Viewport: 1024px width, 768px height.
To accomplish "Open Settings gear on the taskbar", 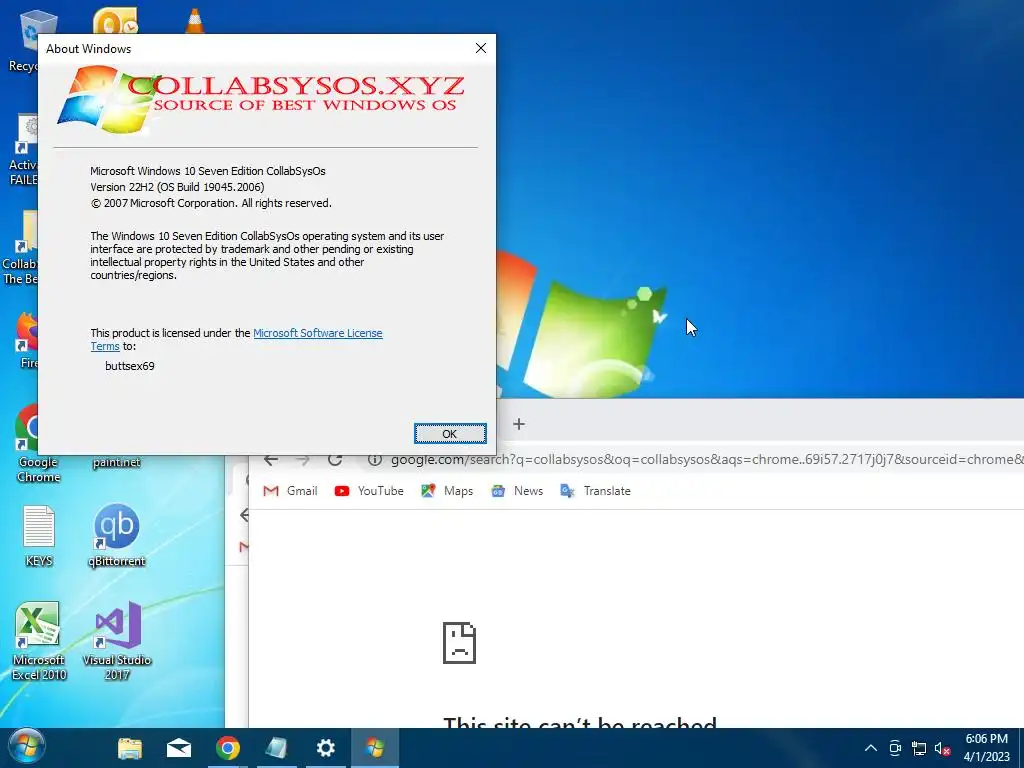I will point(325,748).
